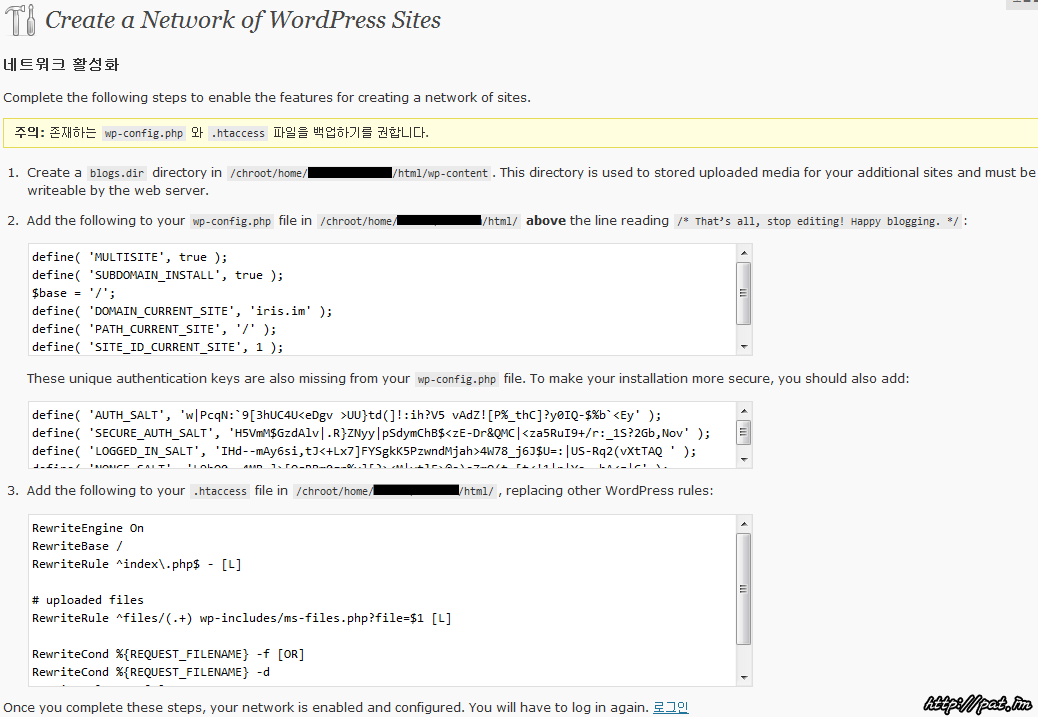Click the '# uploaded files' comment line

pyautogui.click(x=88, y=600)
